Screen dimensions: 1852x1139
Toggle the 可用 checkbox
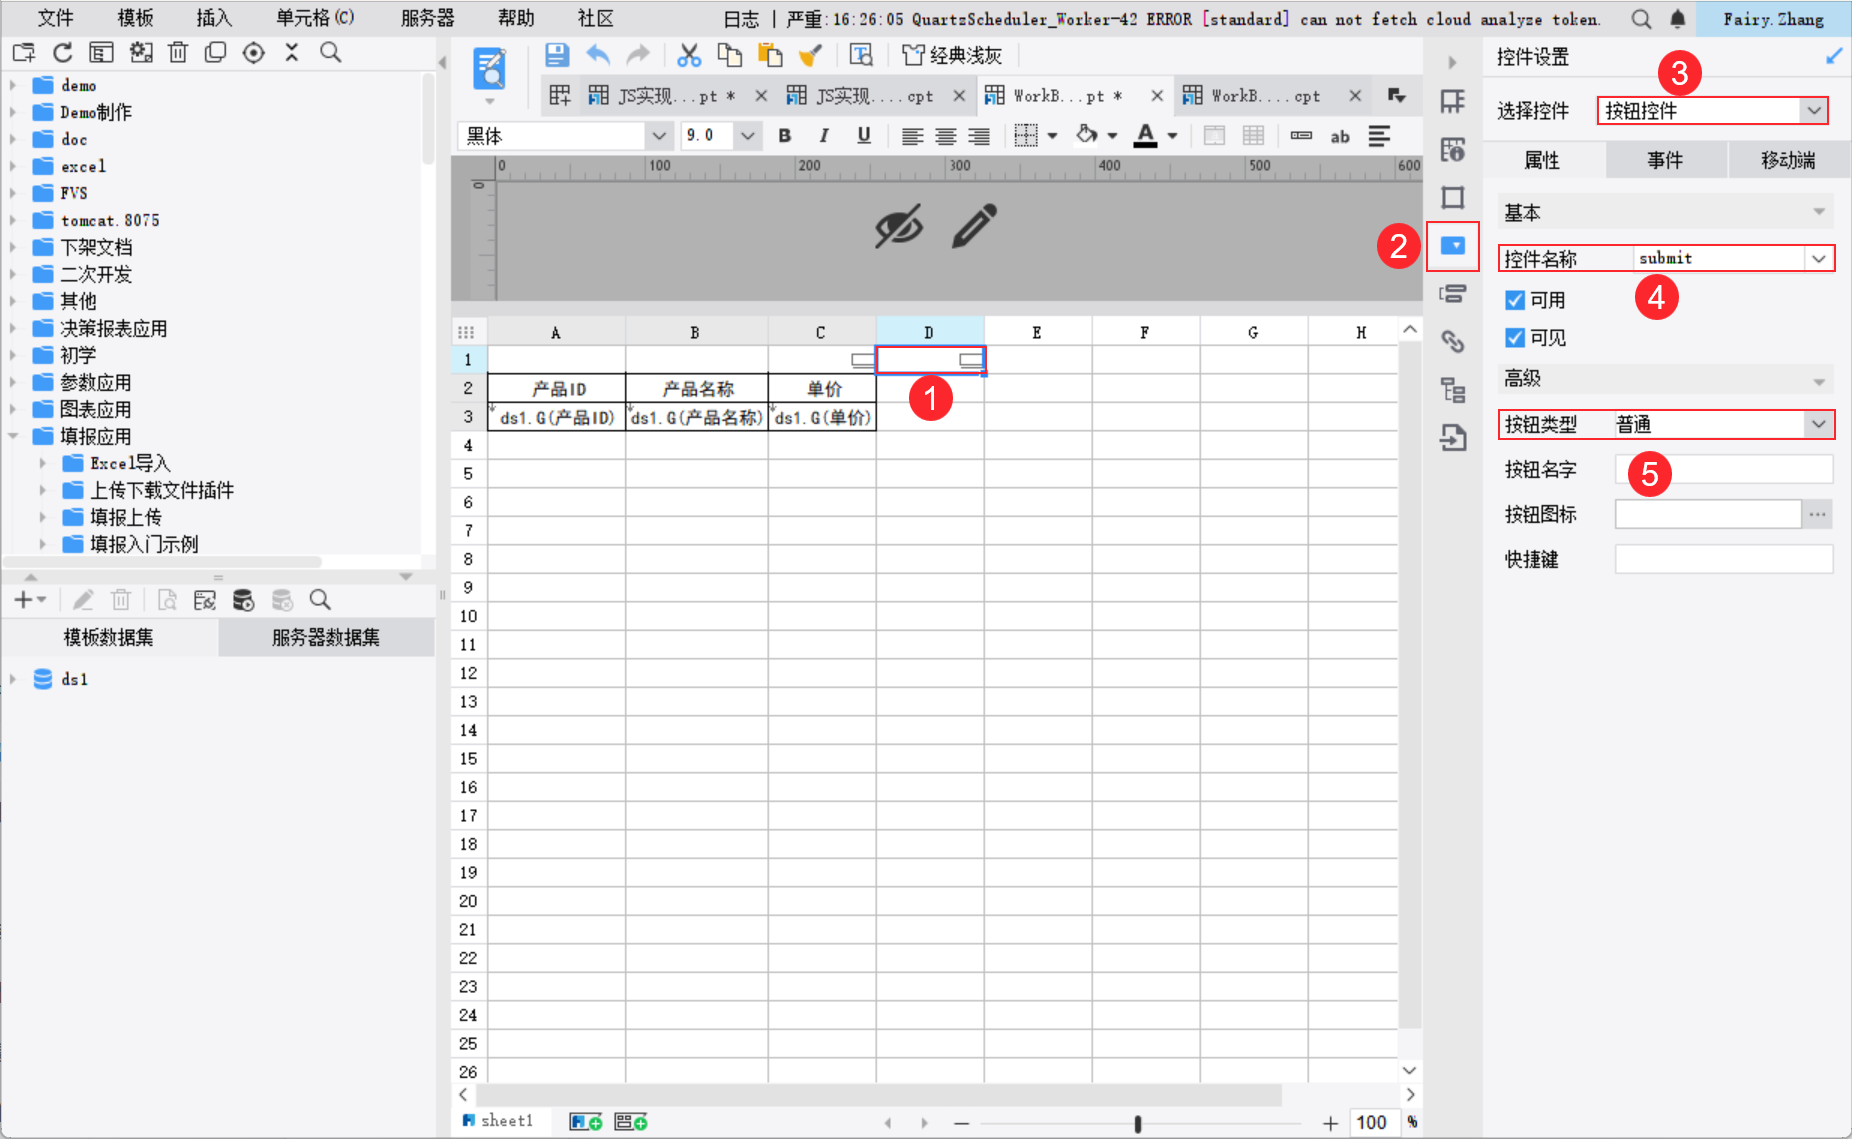1515,300
